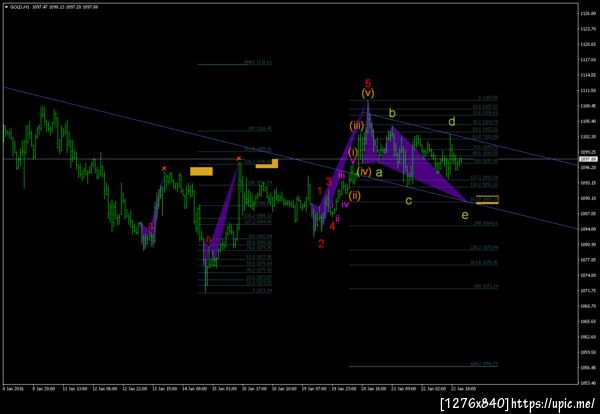Click the GOLD,H1 symbol title text

click(x=20, y=7)
